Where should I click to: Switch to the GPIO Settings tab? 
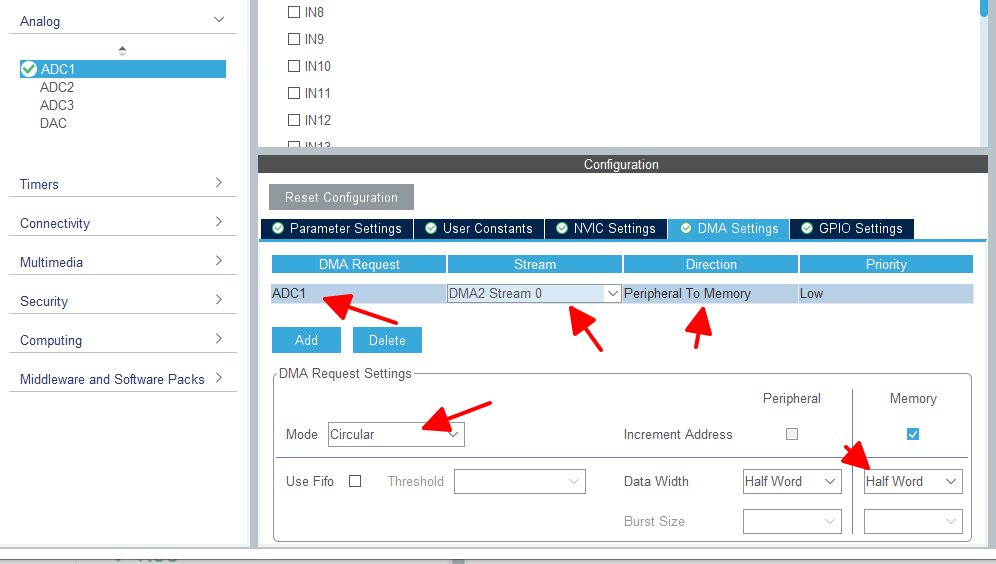852,229
